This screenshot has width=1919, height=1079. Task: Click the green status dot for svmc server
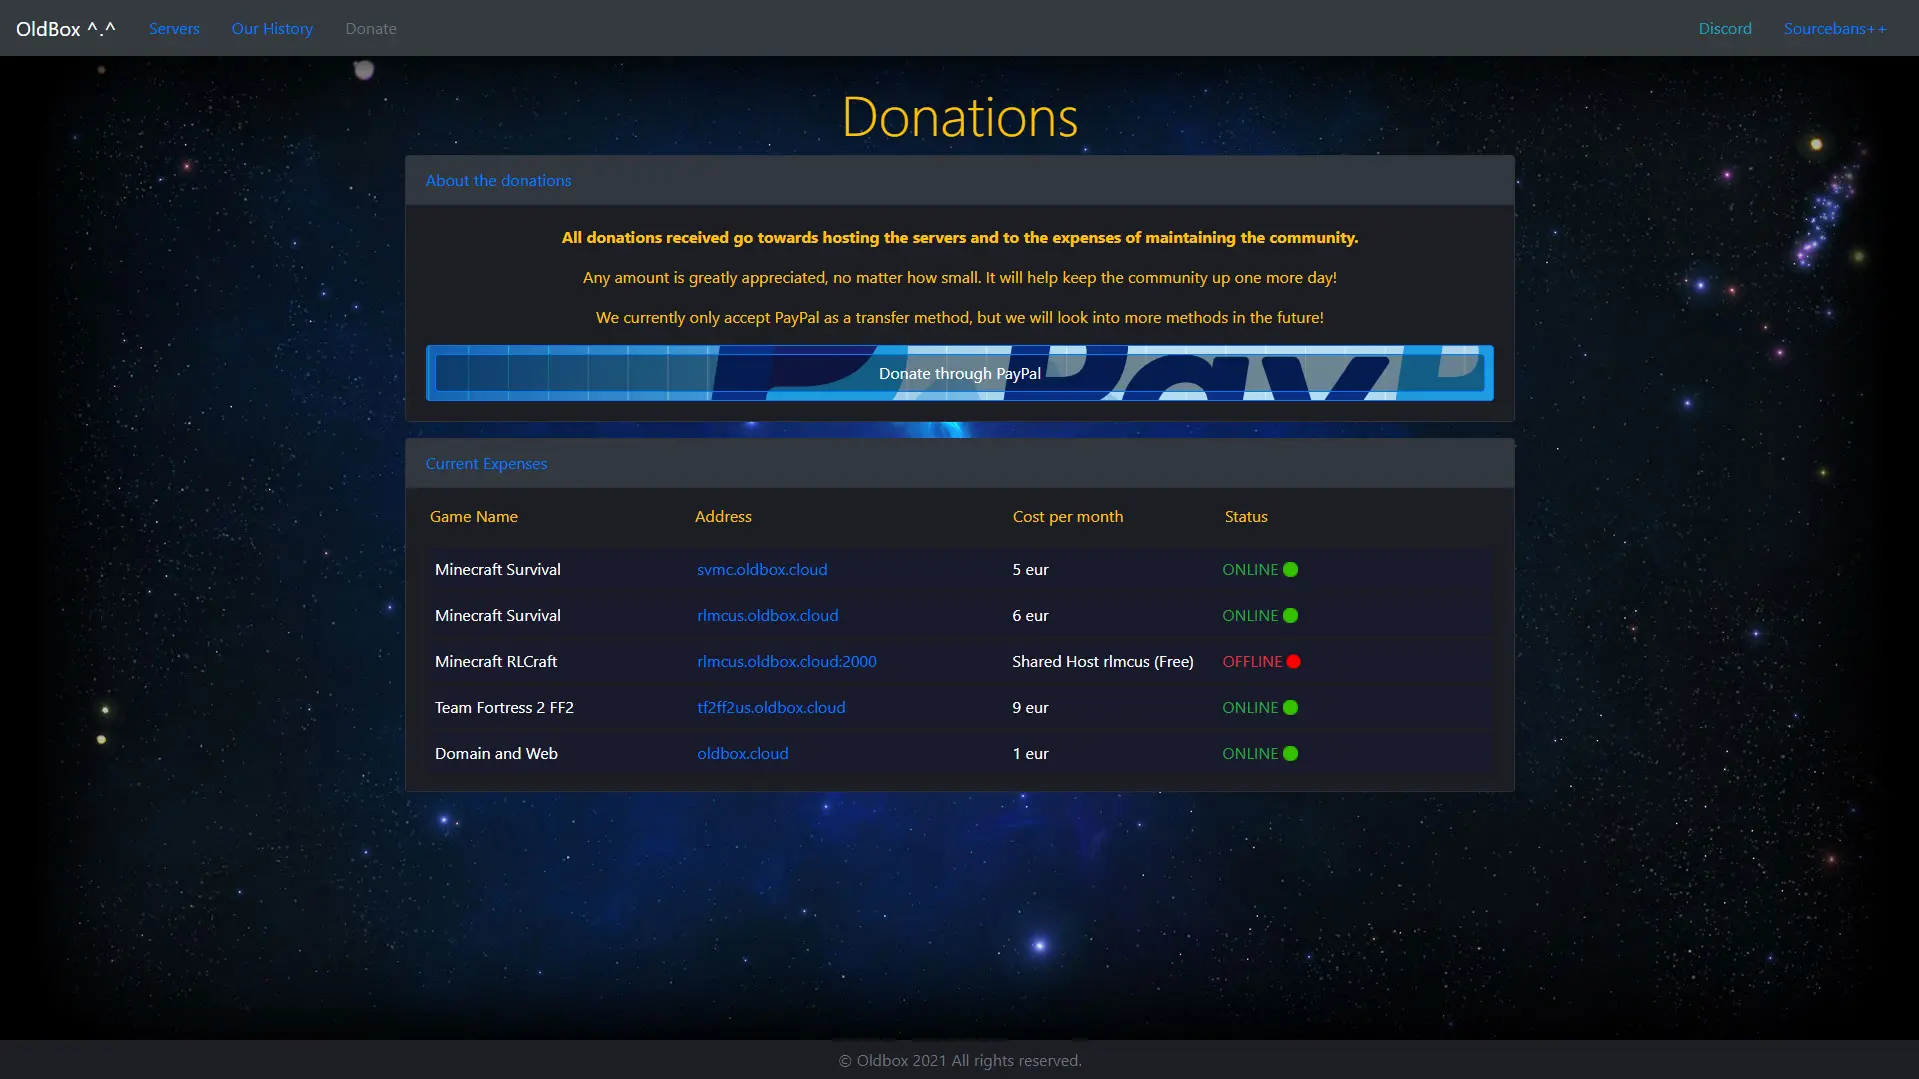[1290, 570]
